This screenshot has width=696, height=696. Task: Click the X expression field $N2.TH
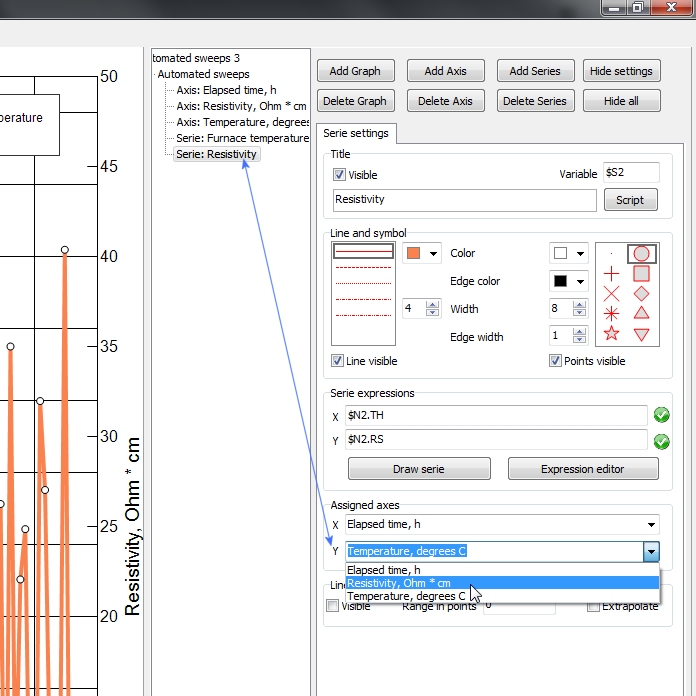pos(496,415)
